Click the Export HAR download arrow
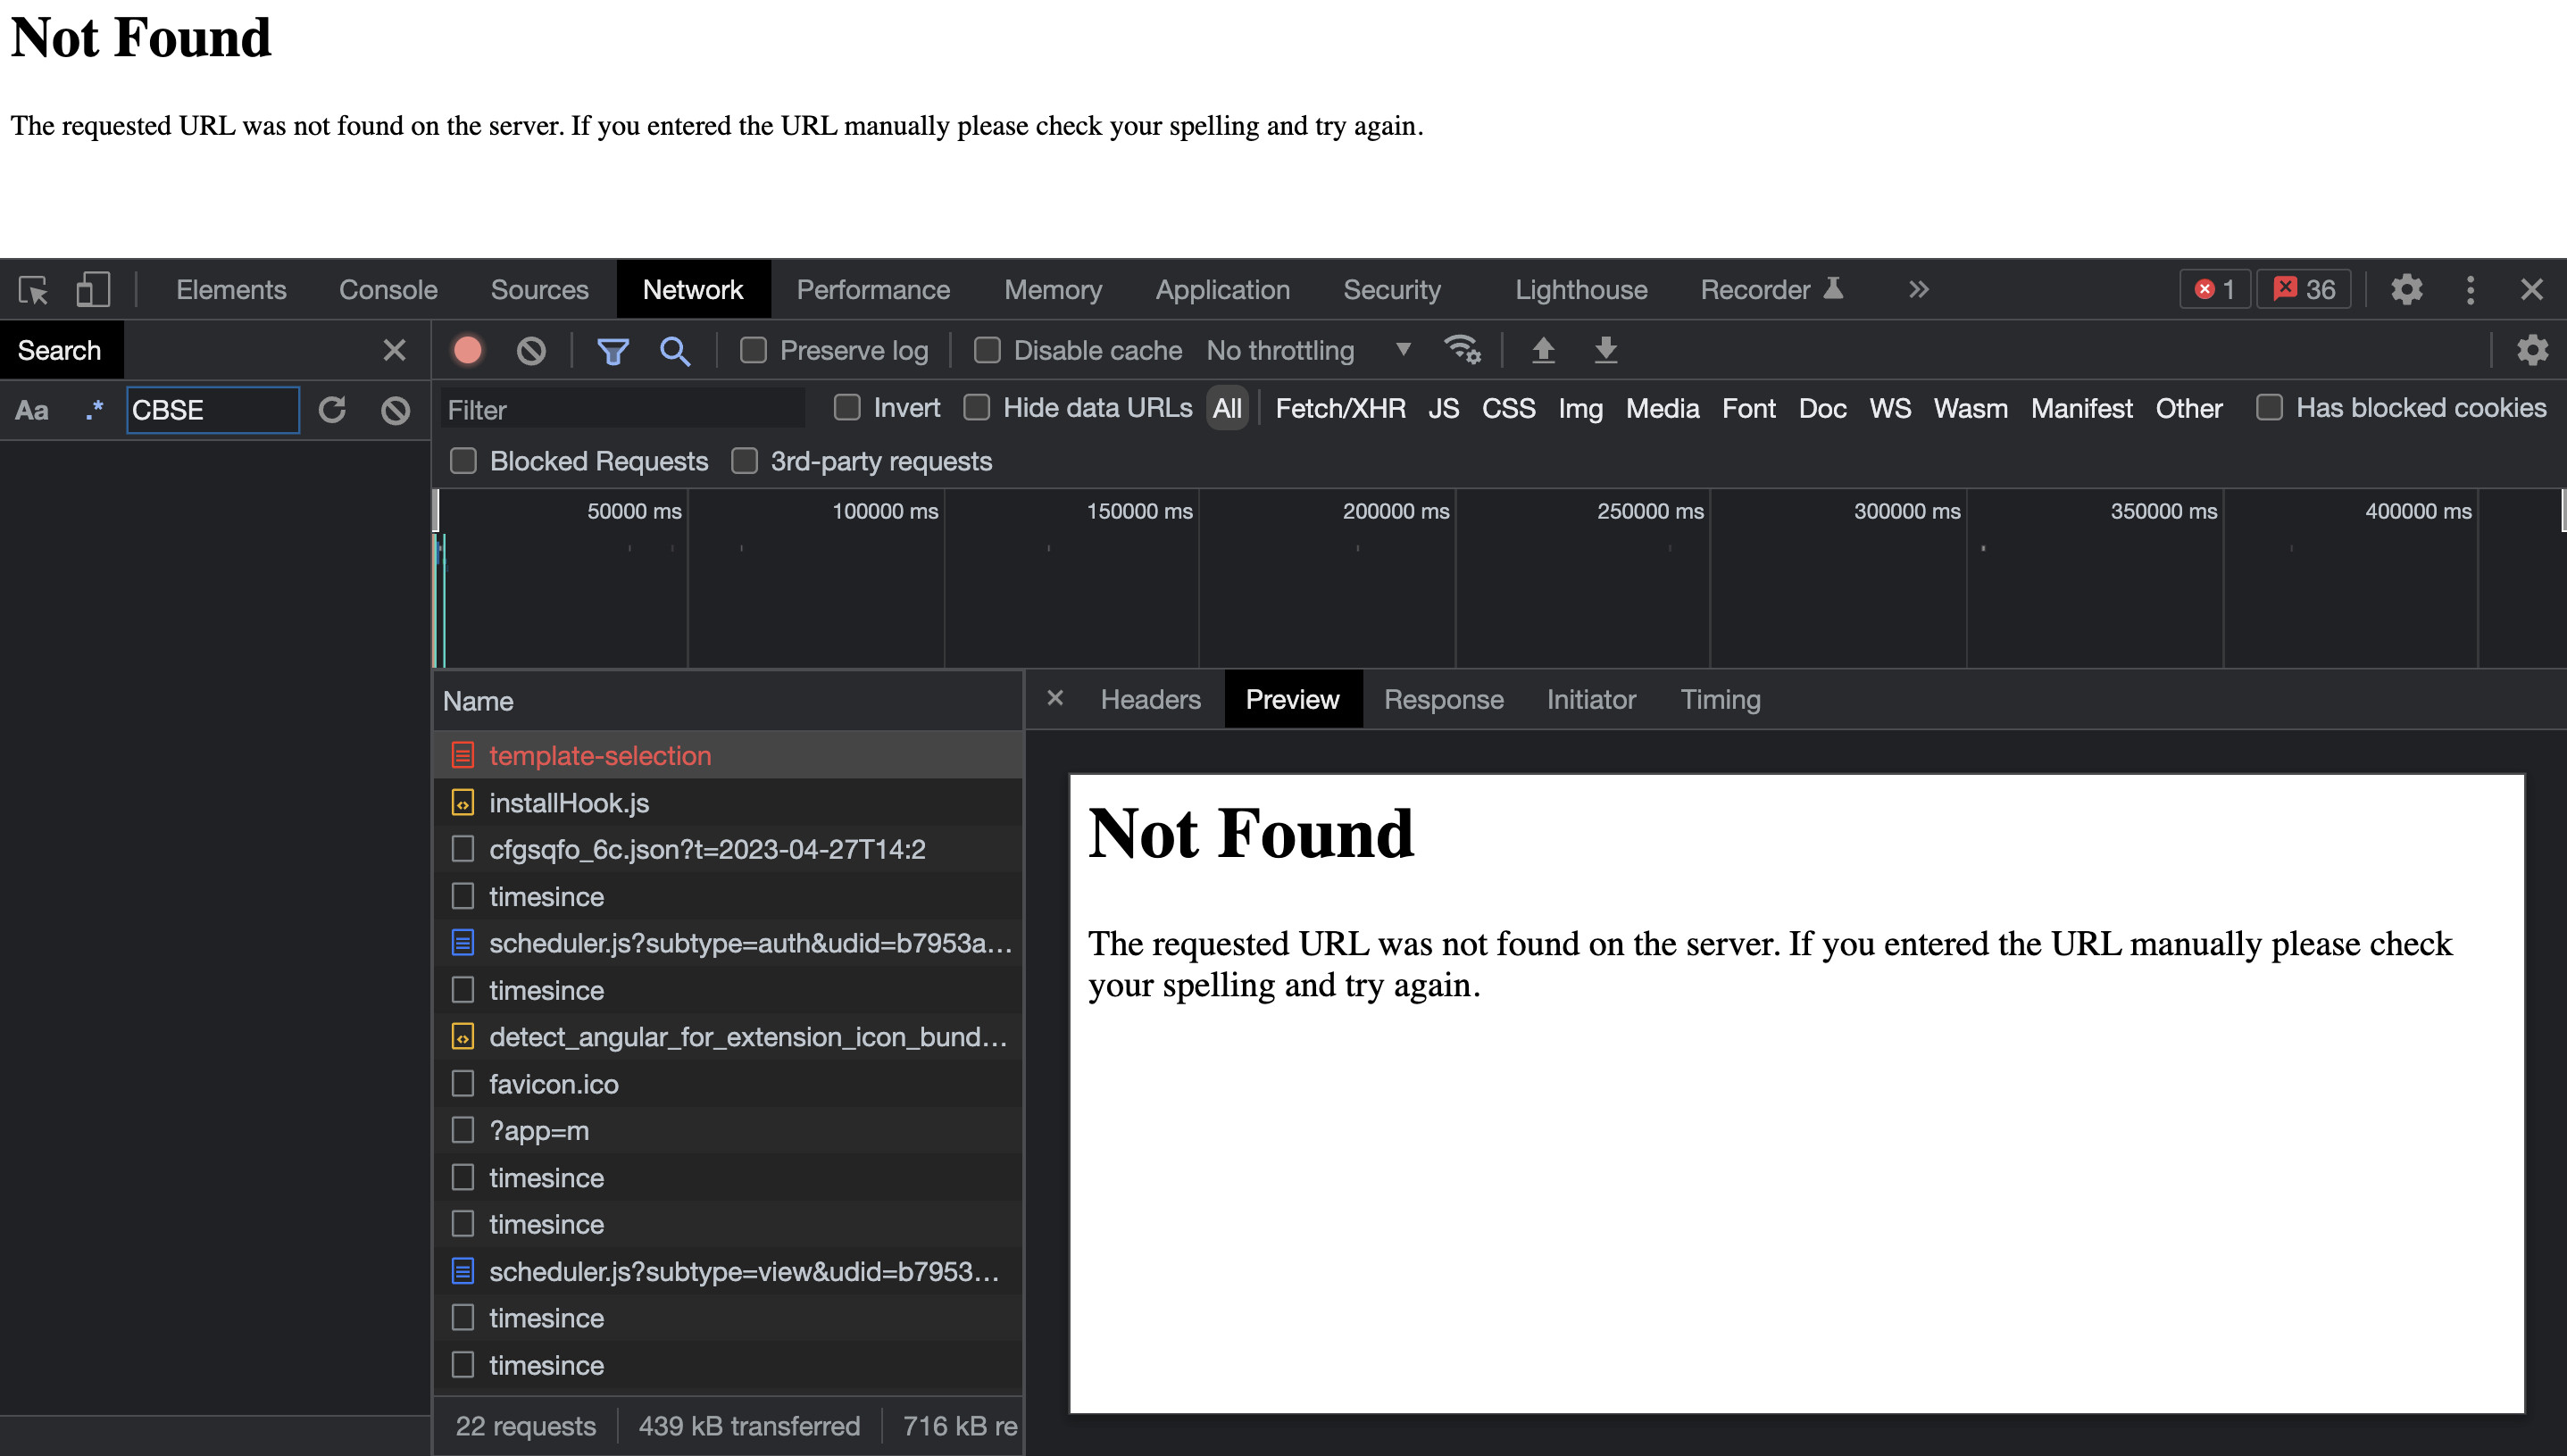 click(1605, 350)
